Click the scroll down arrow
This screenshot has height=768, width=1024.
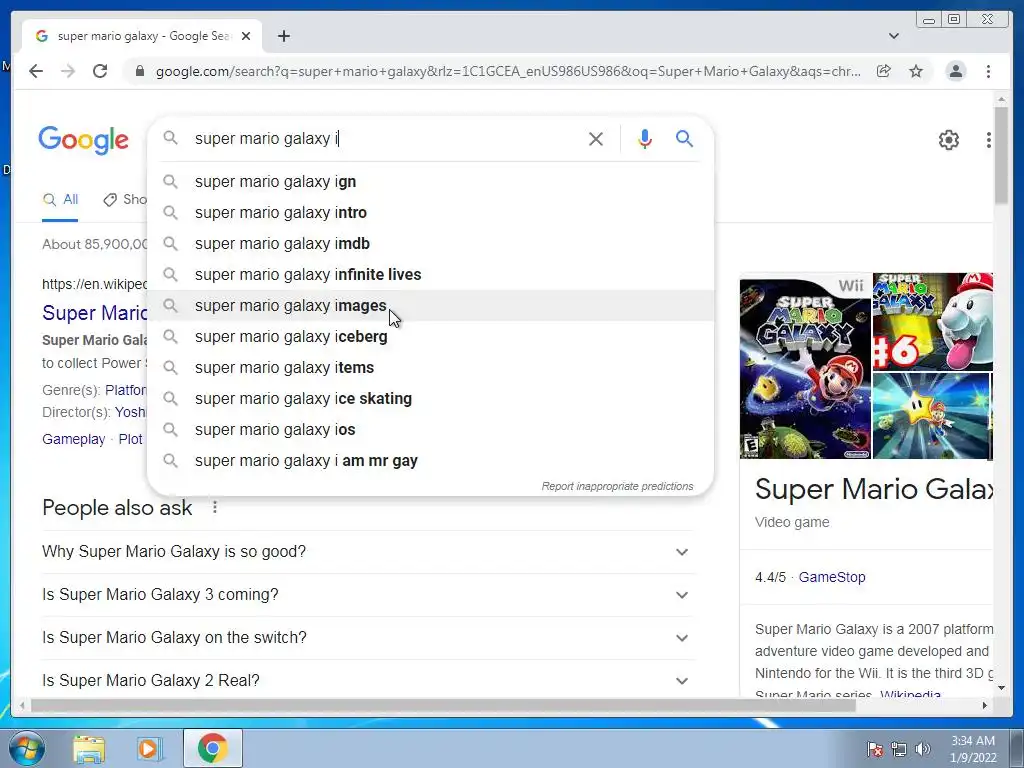[1001, 688]
